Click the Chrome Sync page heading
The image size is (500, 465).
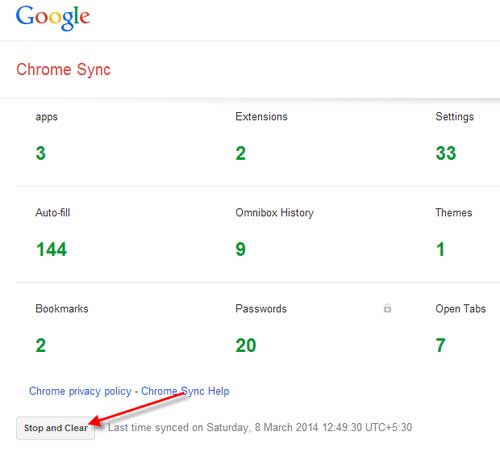click(63, 70)
